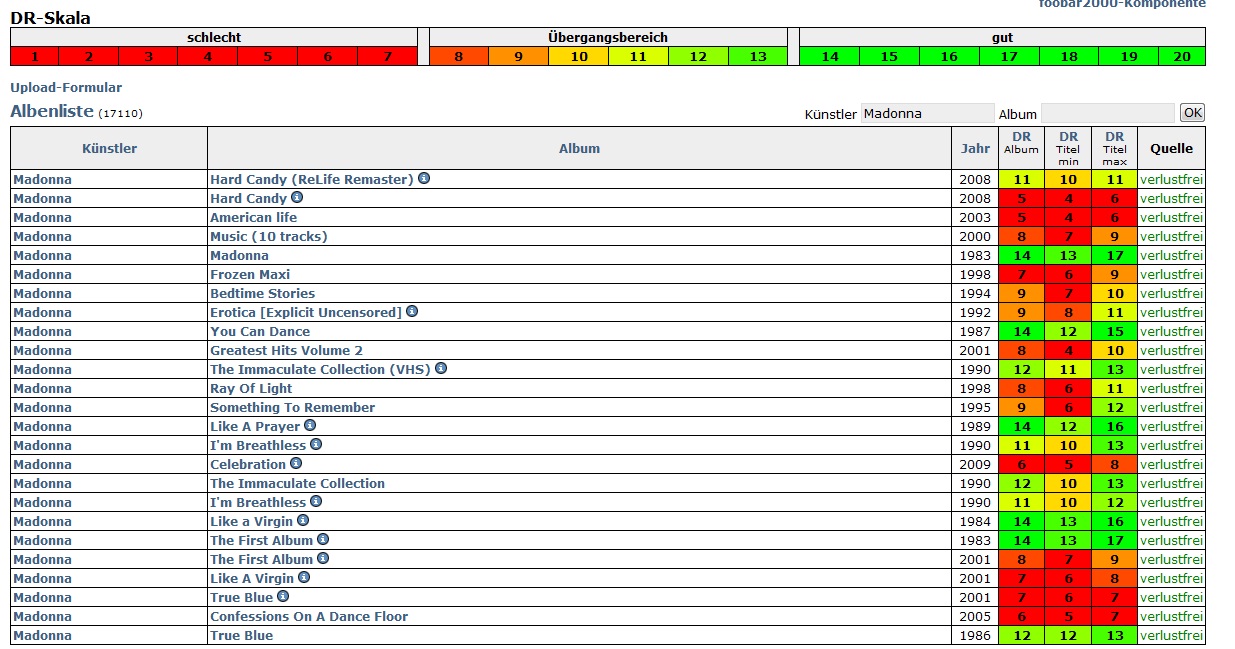Click info icon of the 2001 True Blue entry
Image resolution: width=1235 pixels, height=649 pixels.
click(x=283, y=597)
